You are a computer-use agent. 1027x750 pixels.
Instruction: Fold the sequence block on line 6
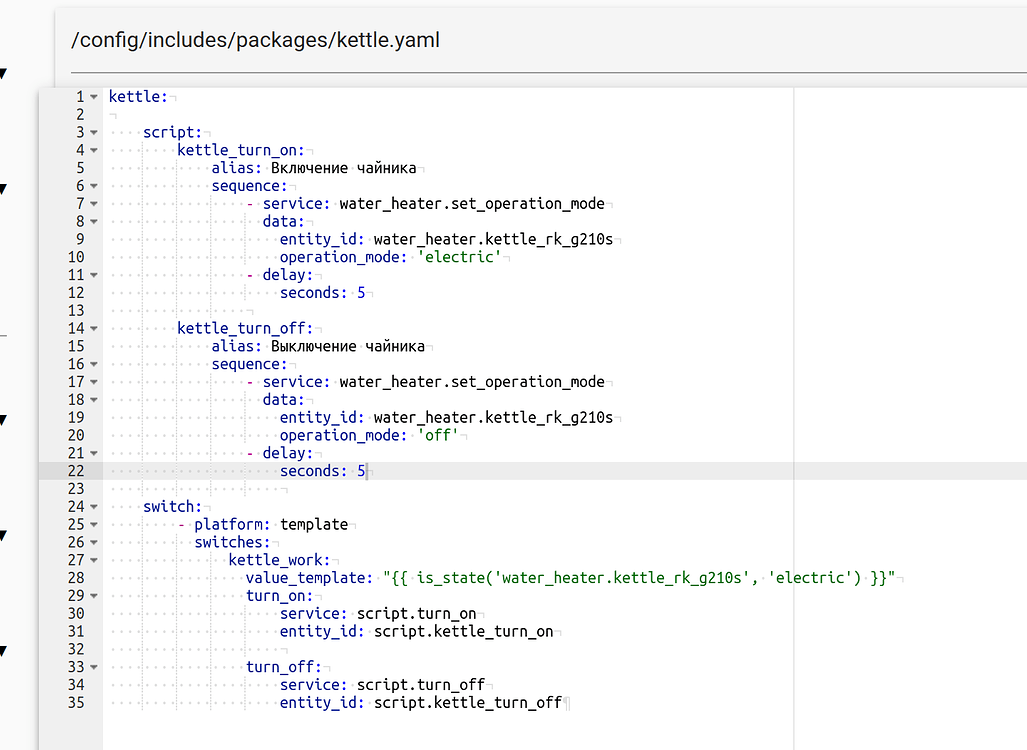[94, 186]
